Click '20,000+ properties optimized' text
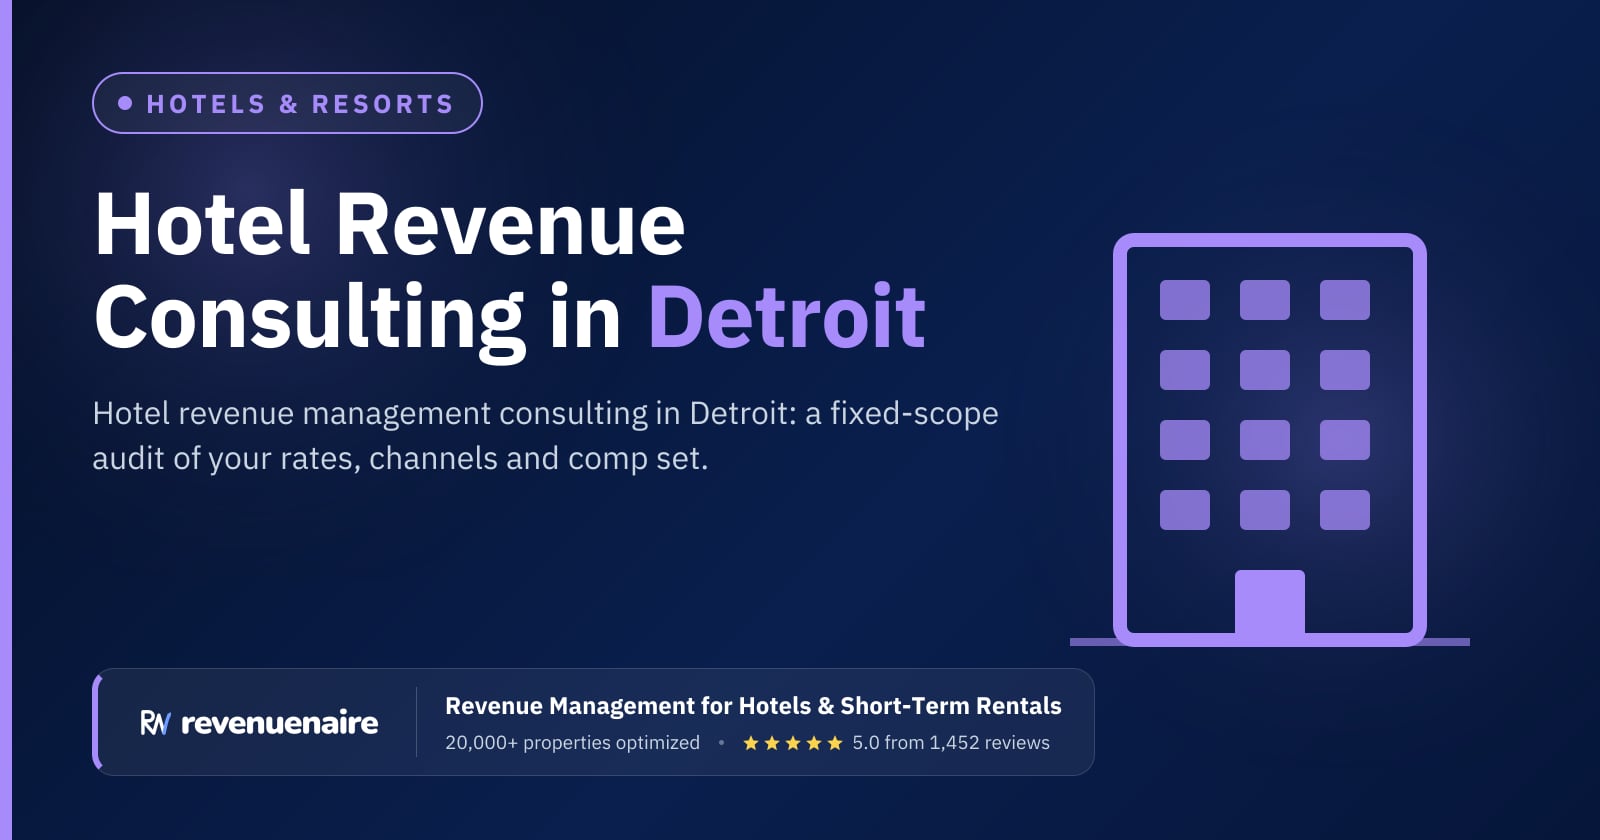The image size is (1600, 840). point(572,743)
